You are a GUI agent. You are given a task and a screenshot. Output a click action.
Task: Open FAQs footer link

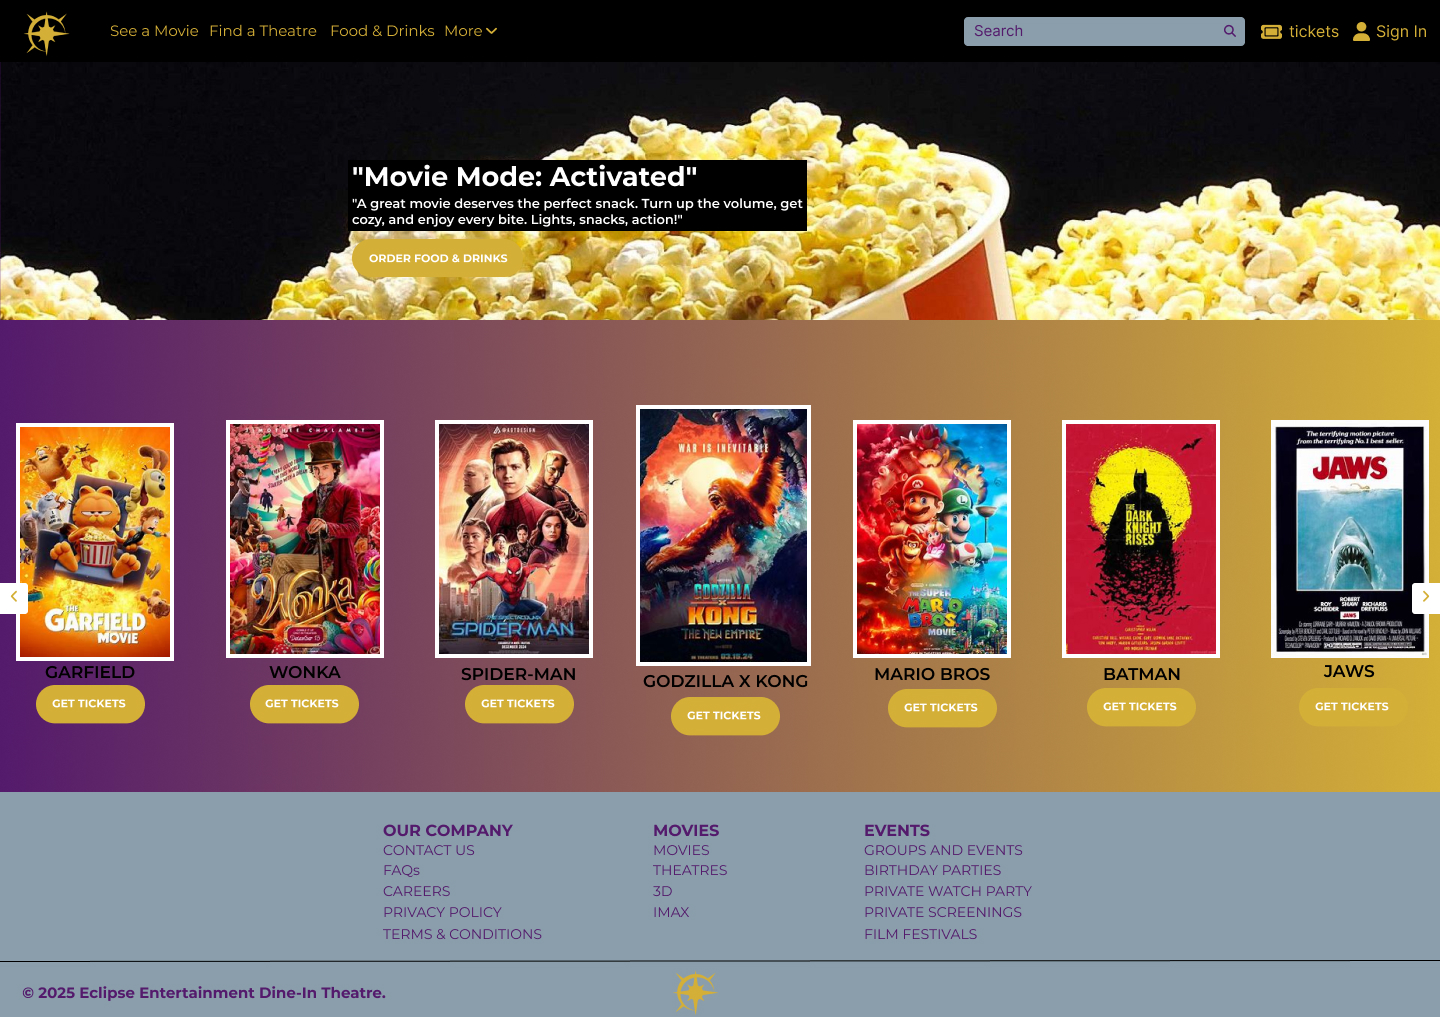tap(401, 870)
